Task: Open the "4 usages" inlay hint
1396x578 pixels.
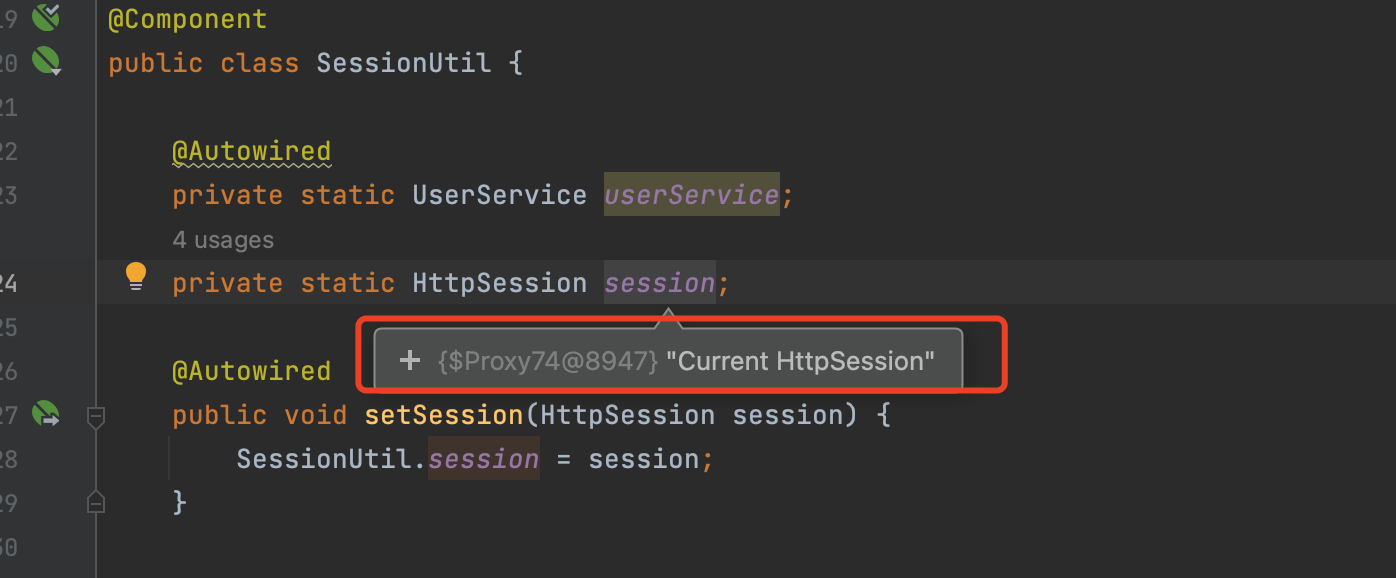Action: pos(222,240)
